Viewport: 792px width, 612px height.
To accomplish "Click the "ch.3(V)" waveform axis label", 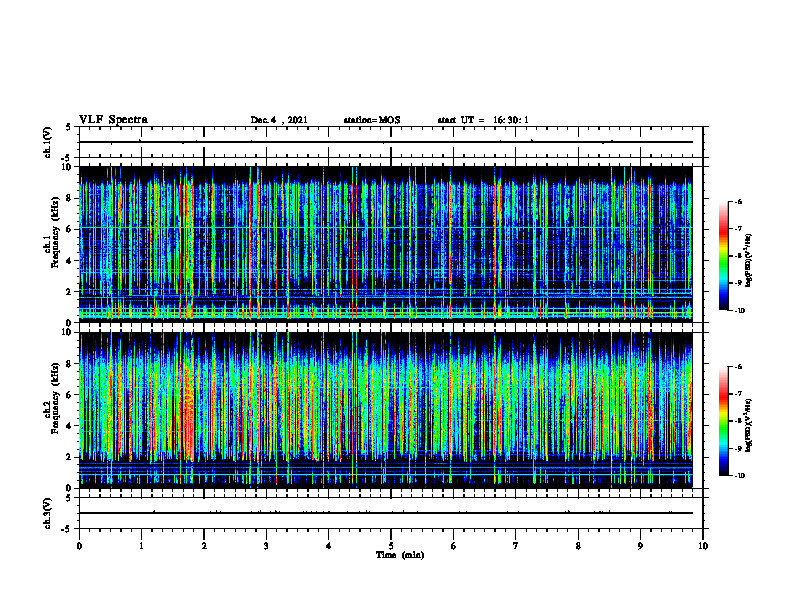I will tap(48, 513).
